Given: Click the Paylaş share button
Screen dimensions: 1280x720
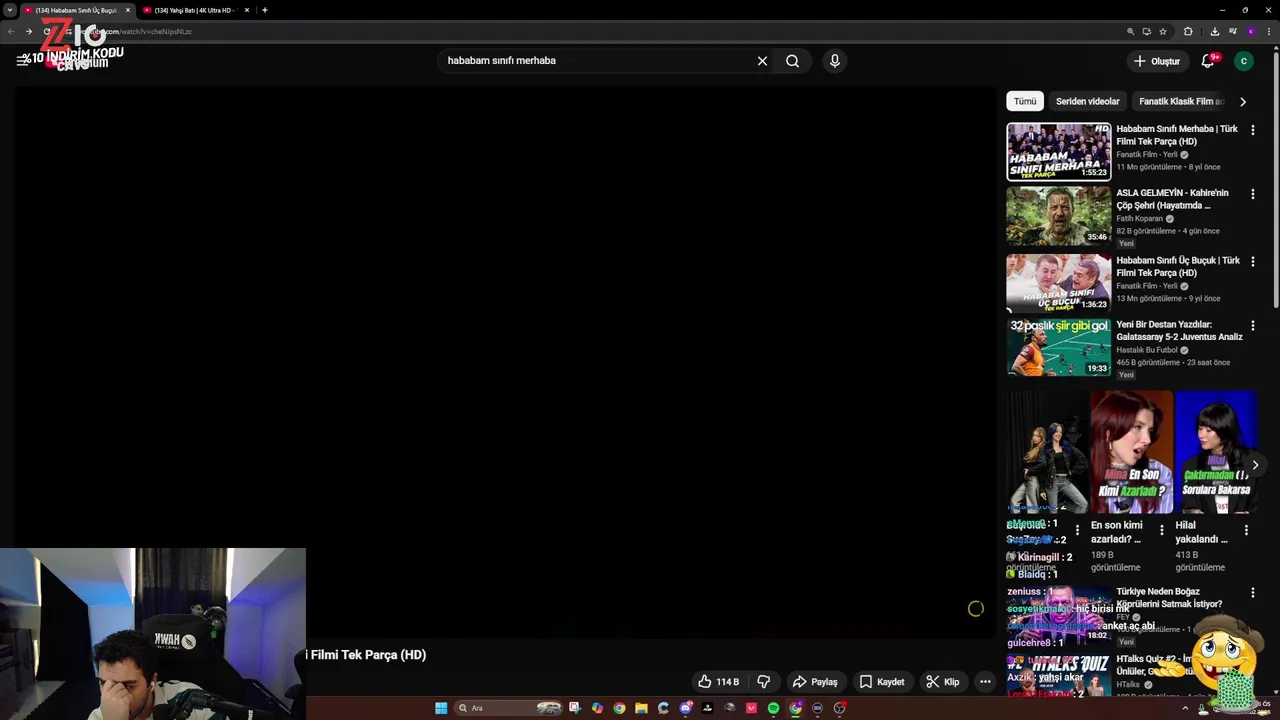Looking at the screenshot, I should [x=815, y=682].
